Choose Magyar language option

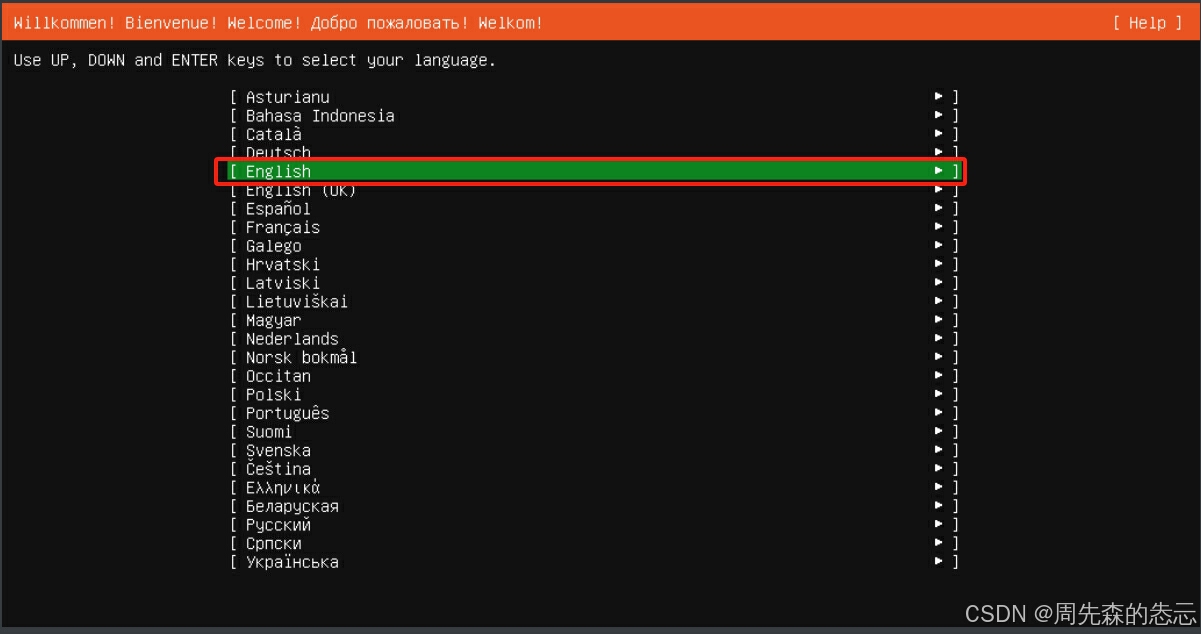(x=594, y=321)
